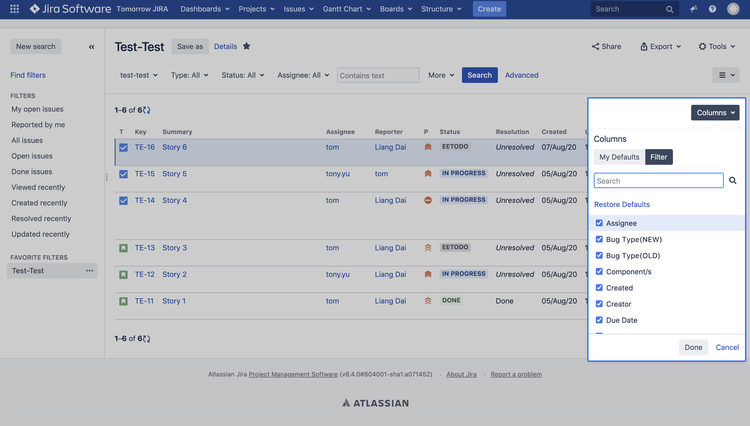Open the user profile avatar
The width and height of the screenshot is (750, 426).
point(733,9)
